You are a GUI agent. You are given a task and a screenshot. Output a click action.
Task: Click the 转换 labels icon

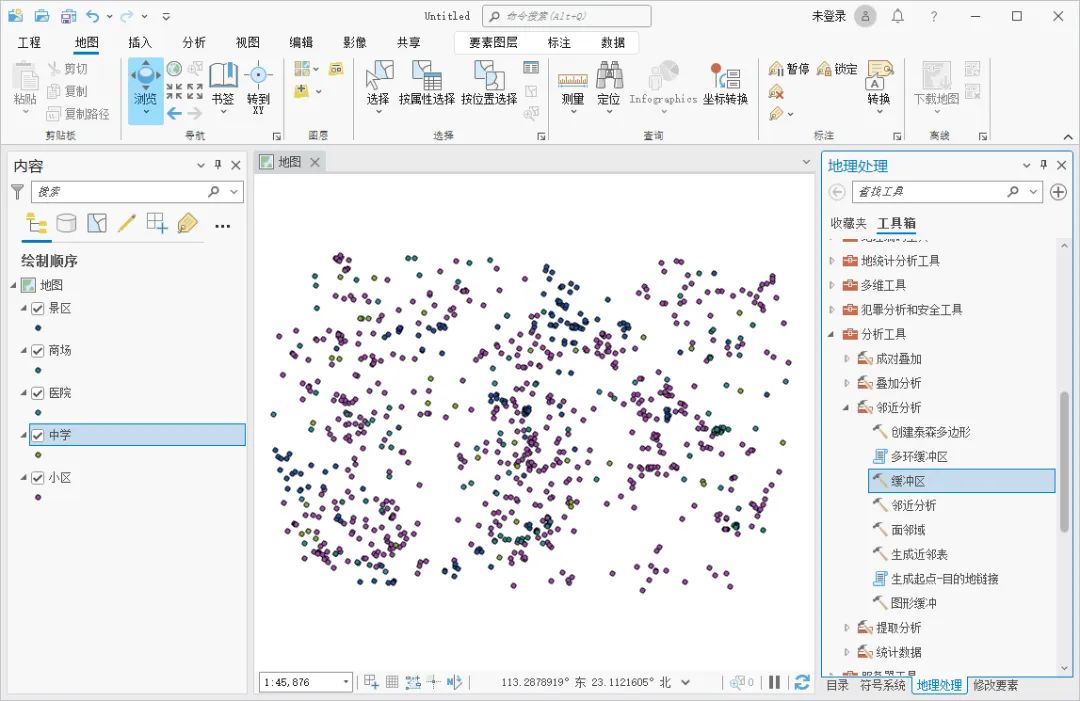point(879,74)
